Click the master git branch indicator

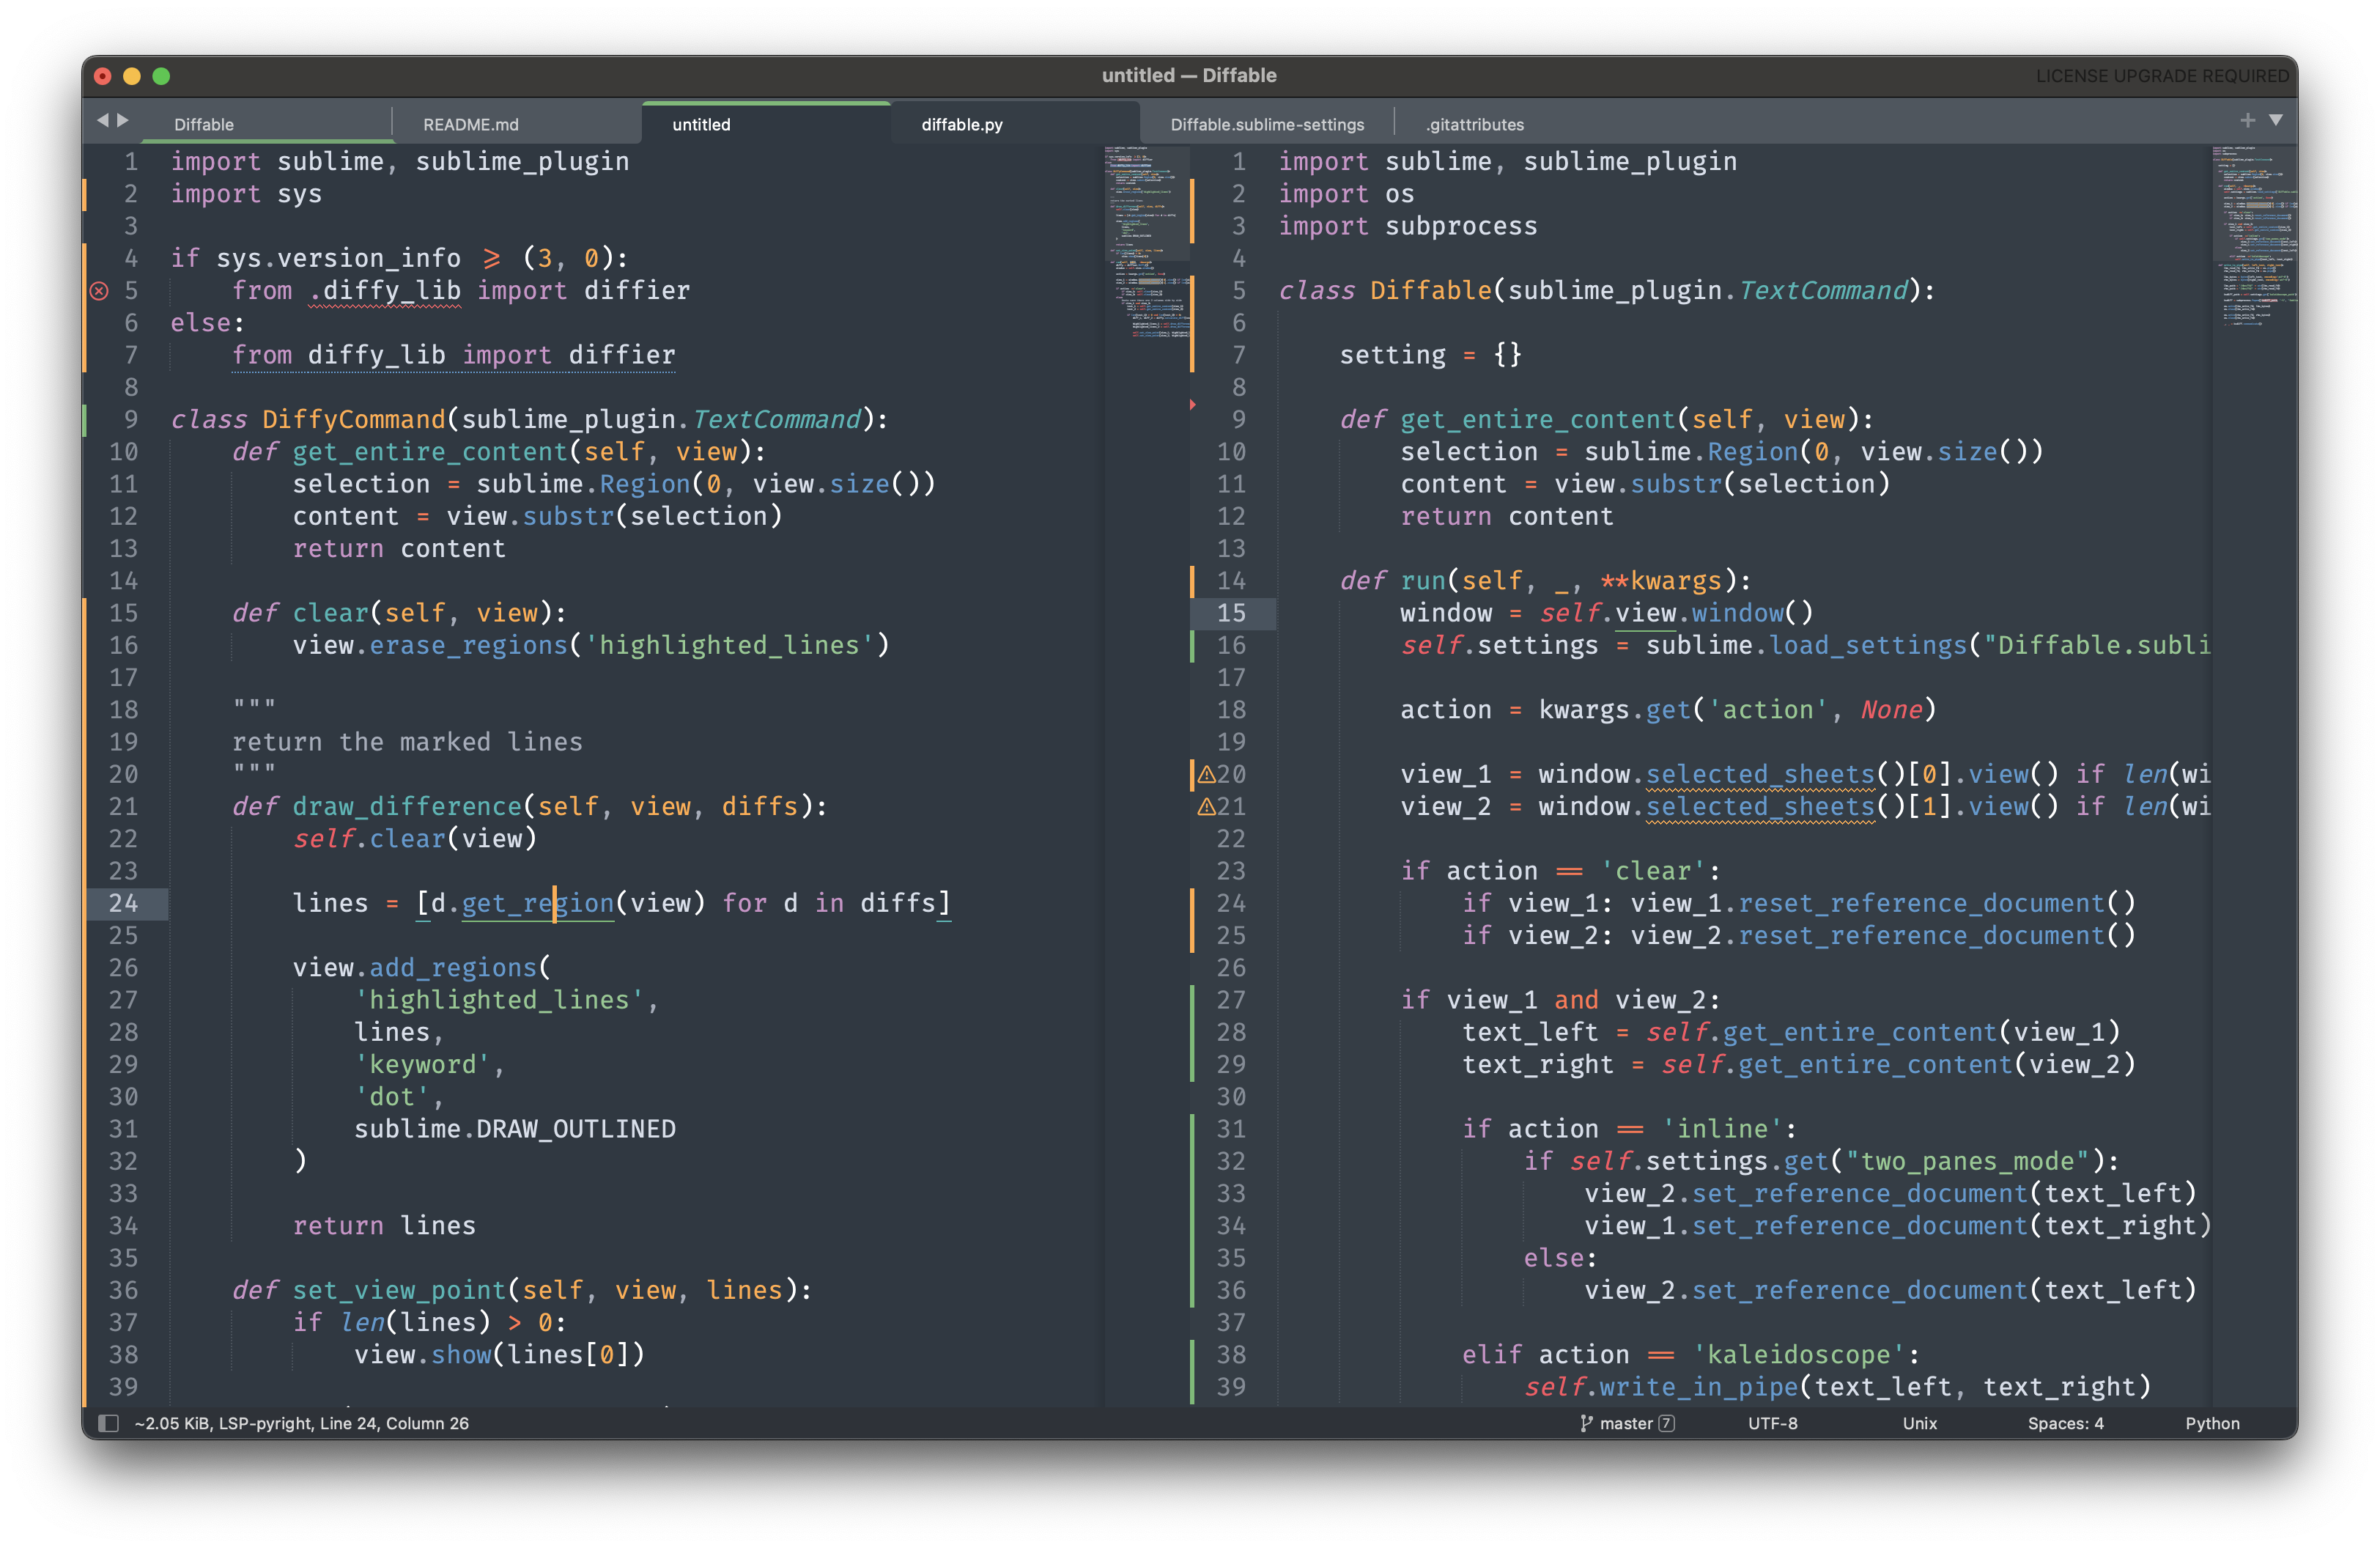click(1626, 1423)
